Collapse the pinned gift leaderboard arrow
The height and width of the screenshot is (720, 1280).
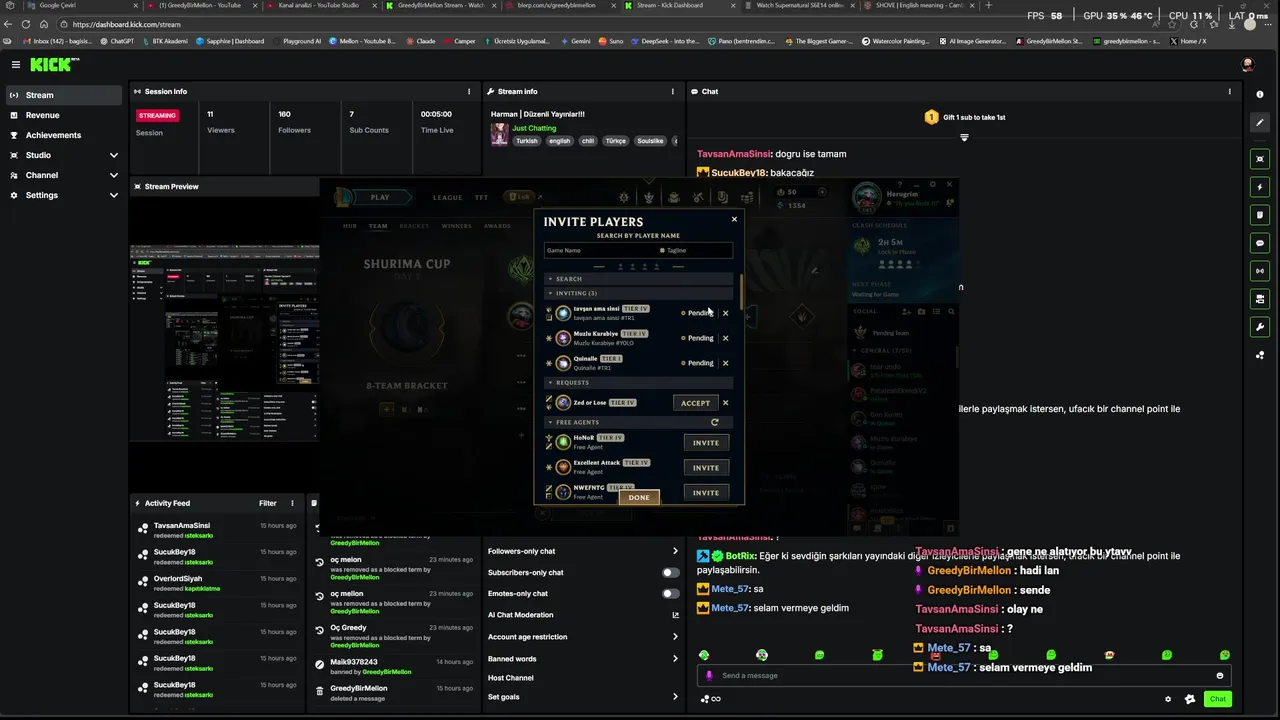(x=964, y=137)
